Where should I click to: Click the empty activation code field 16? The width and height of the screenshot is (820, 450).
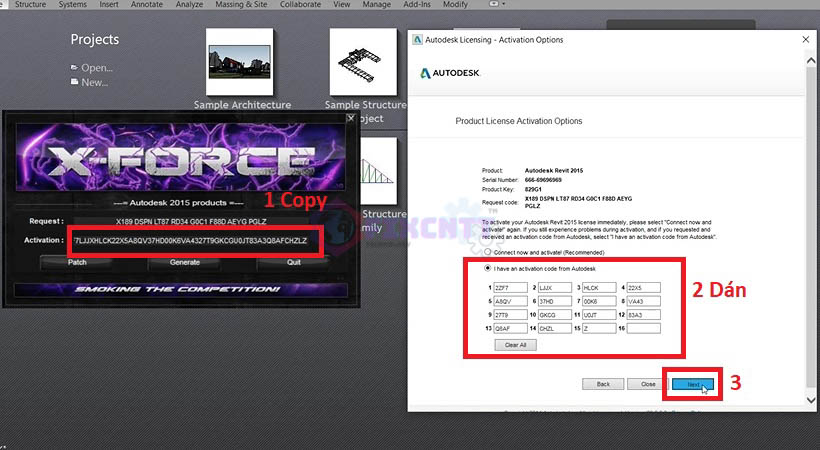pyautogui.click(x=644, y=329)
